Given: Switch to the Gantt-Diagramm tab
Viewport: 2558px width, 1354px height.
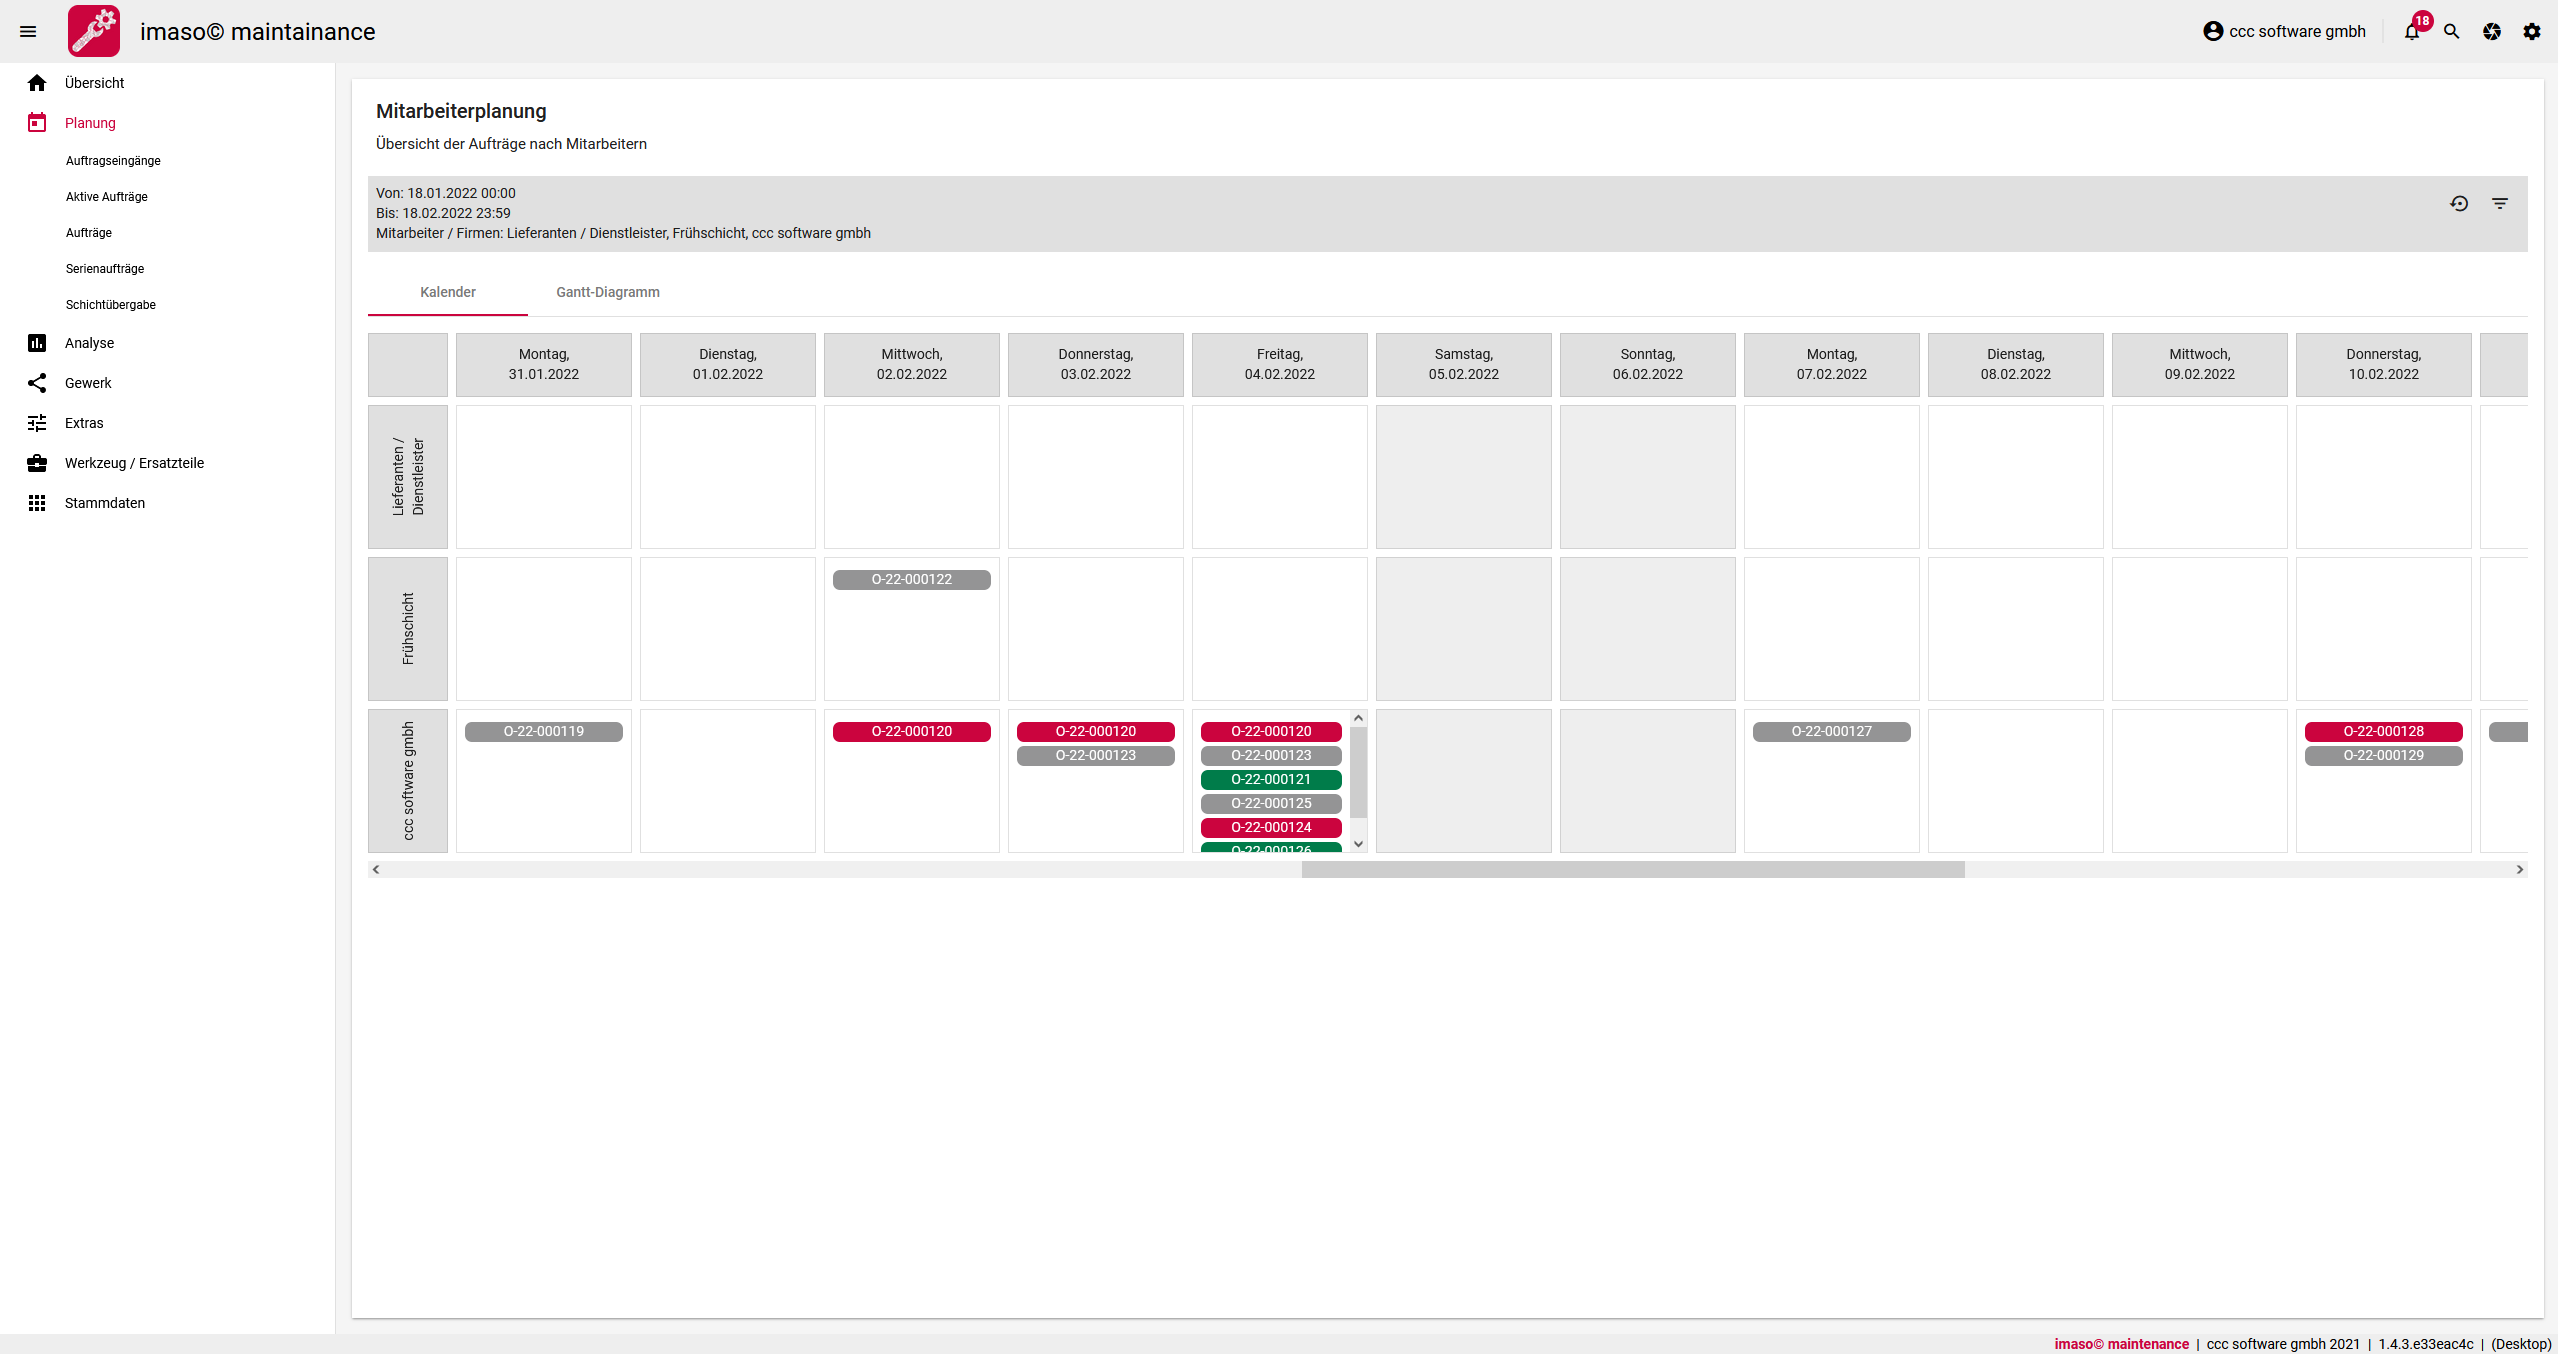Looking at the screenshot, I should tap(607, 292).
